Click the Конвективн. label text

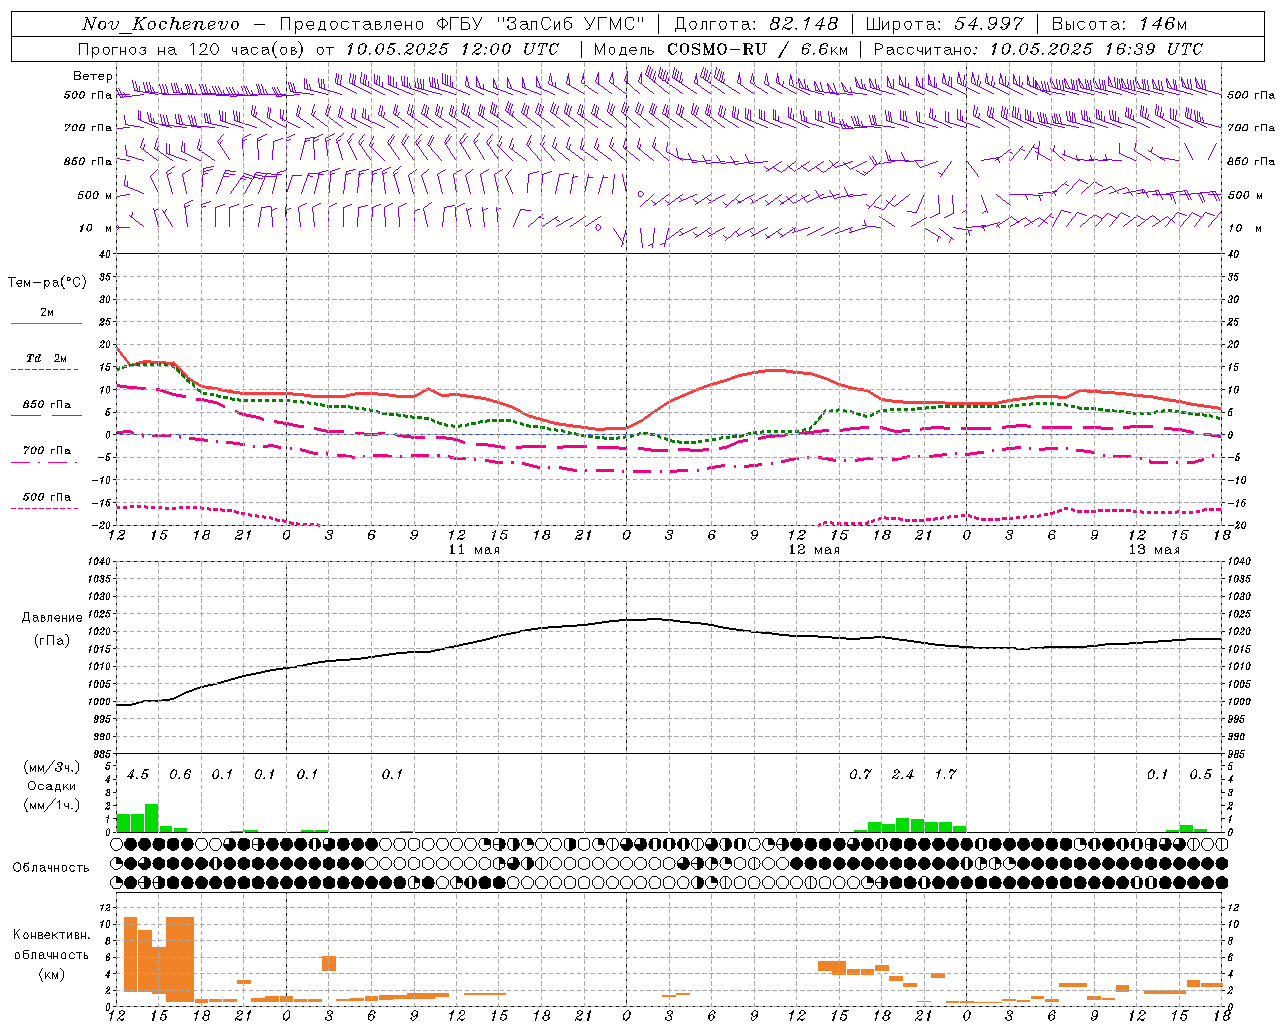(x=51, y=935)
